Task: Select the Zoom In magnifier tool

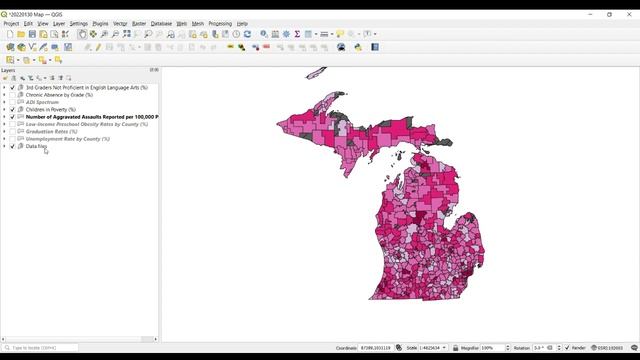Action: 104,34
